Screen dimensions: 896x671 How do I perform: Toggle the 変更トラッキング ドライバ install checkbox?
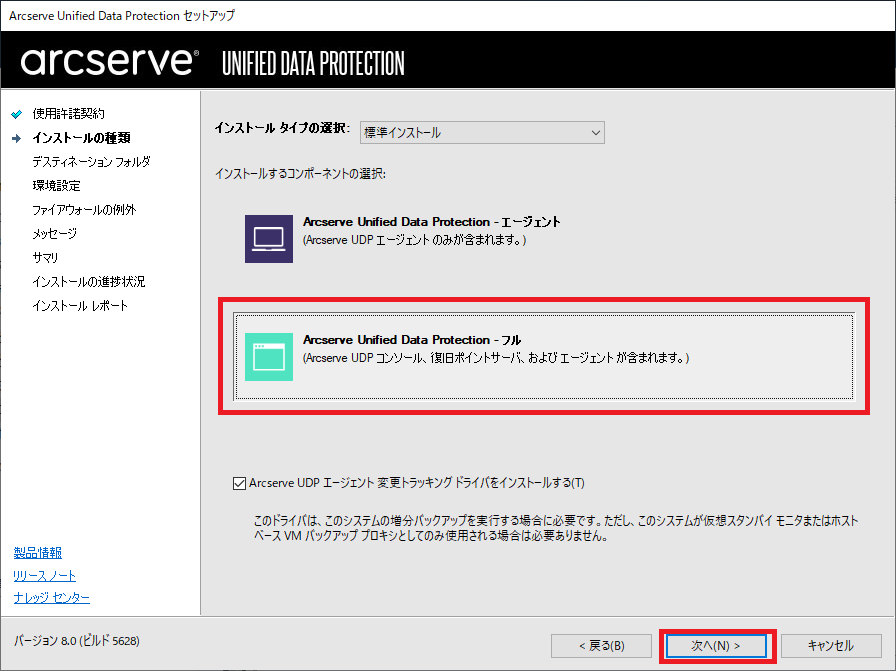pyautogui.click(x=239, y=484)
